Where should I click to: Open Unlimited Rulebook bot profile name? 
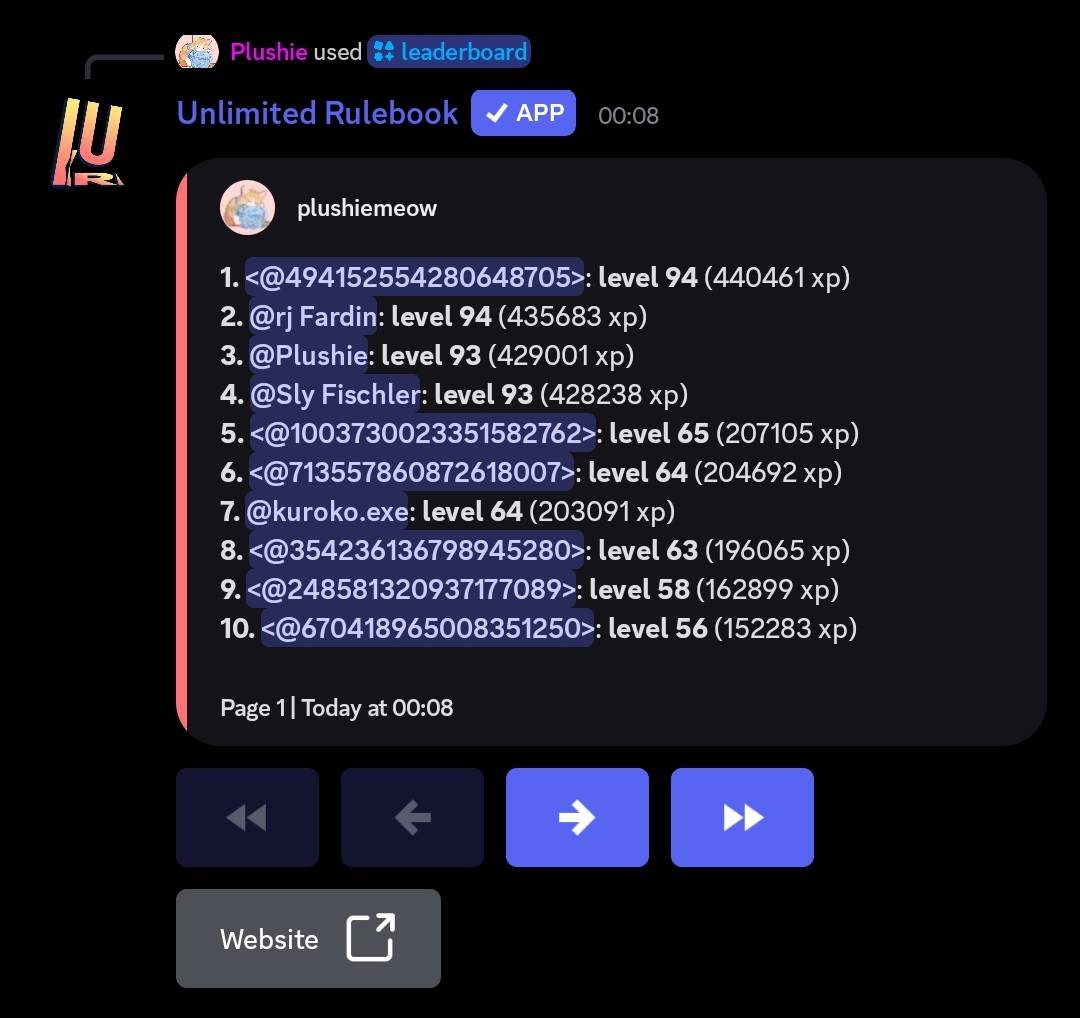(x=318, y=113)
